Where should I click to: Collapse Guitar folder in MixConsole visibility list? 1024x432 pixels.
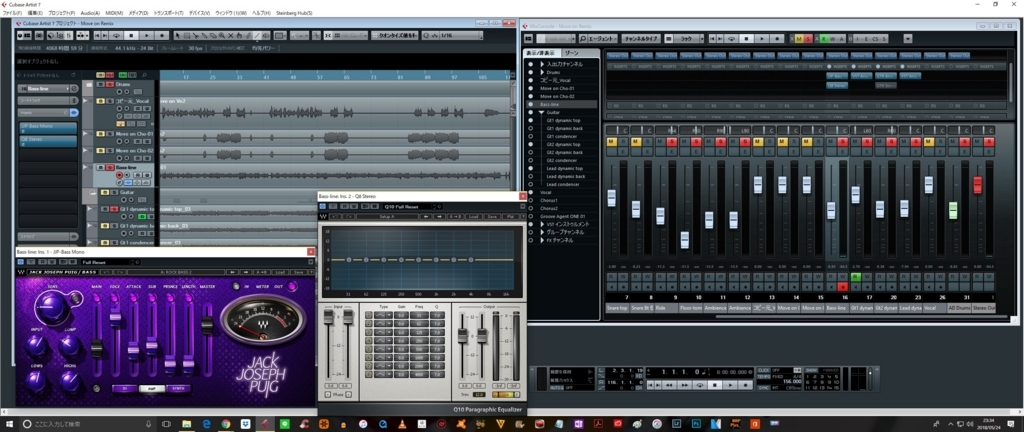[x=541, y=112]
